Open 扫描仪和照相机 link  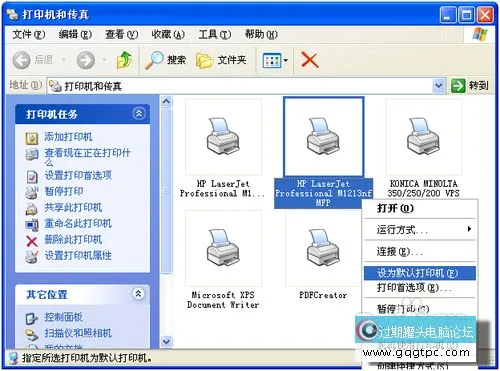coord(78,333)
